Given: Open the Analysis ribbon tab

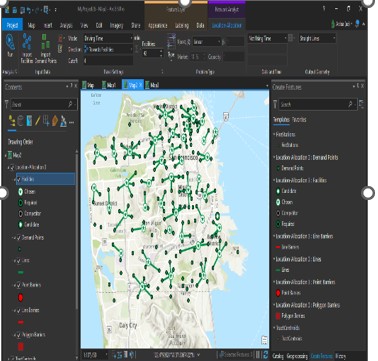Looking at the screenshot, I should (x=66, y=25).
